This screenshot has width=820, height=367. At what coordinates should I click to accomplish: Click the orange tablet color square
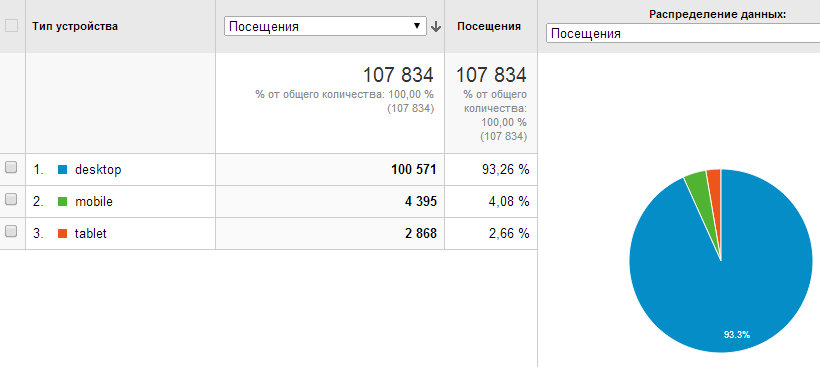[62, 234]
